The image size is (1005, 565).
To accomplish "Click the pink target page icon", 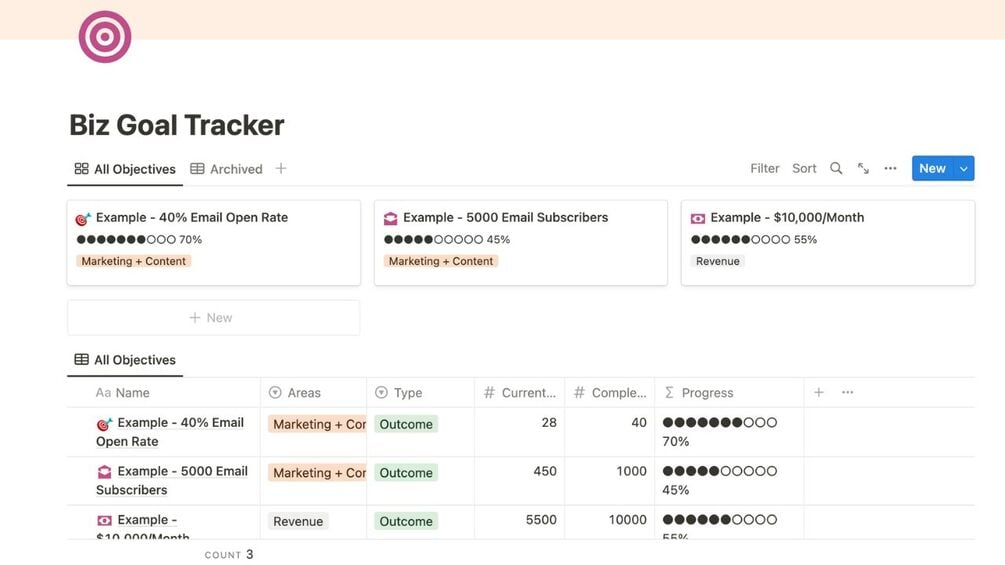I will (x=105, y=37).
